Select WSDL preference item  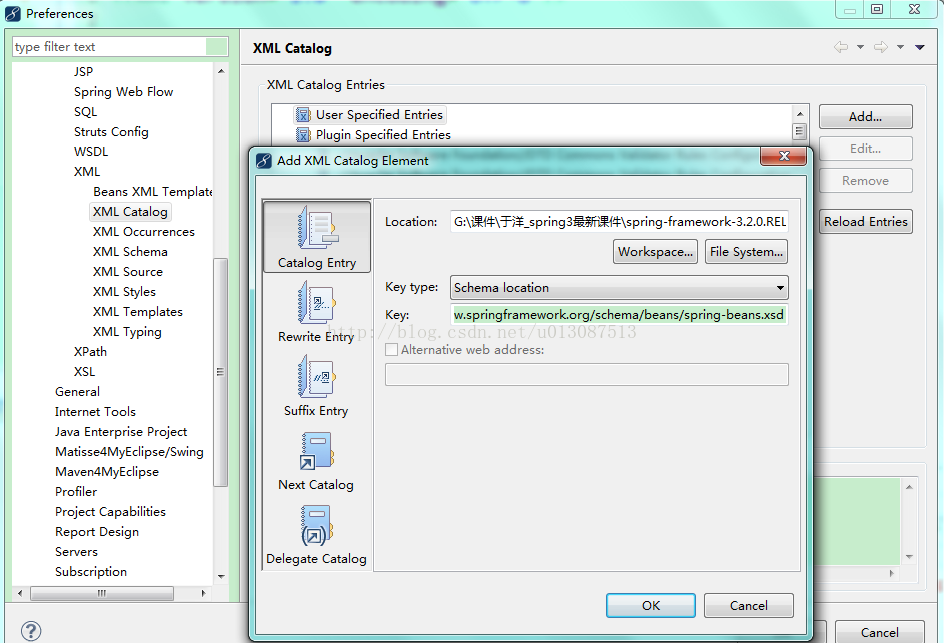[91, 151]
